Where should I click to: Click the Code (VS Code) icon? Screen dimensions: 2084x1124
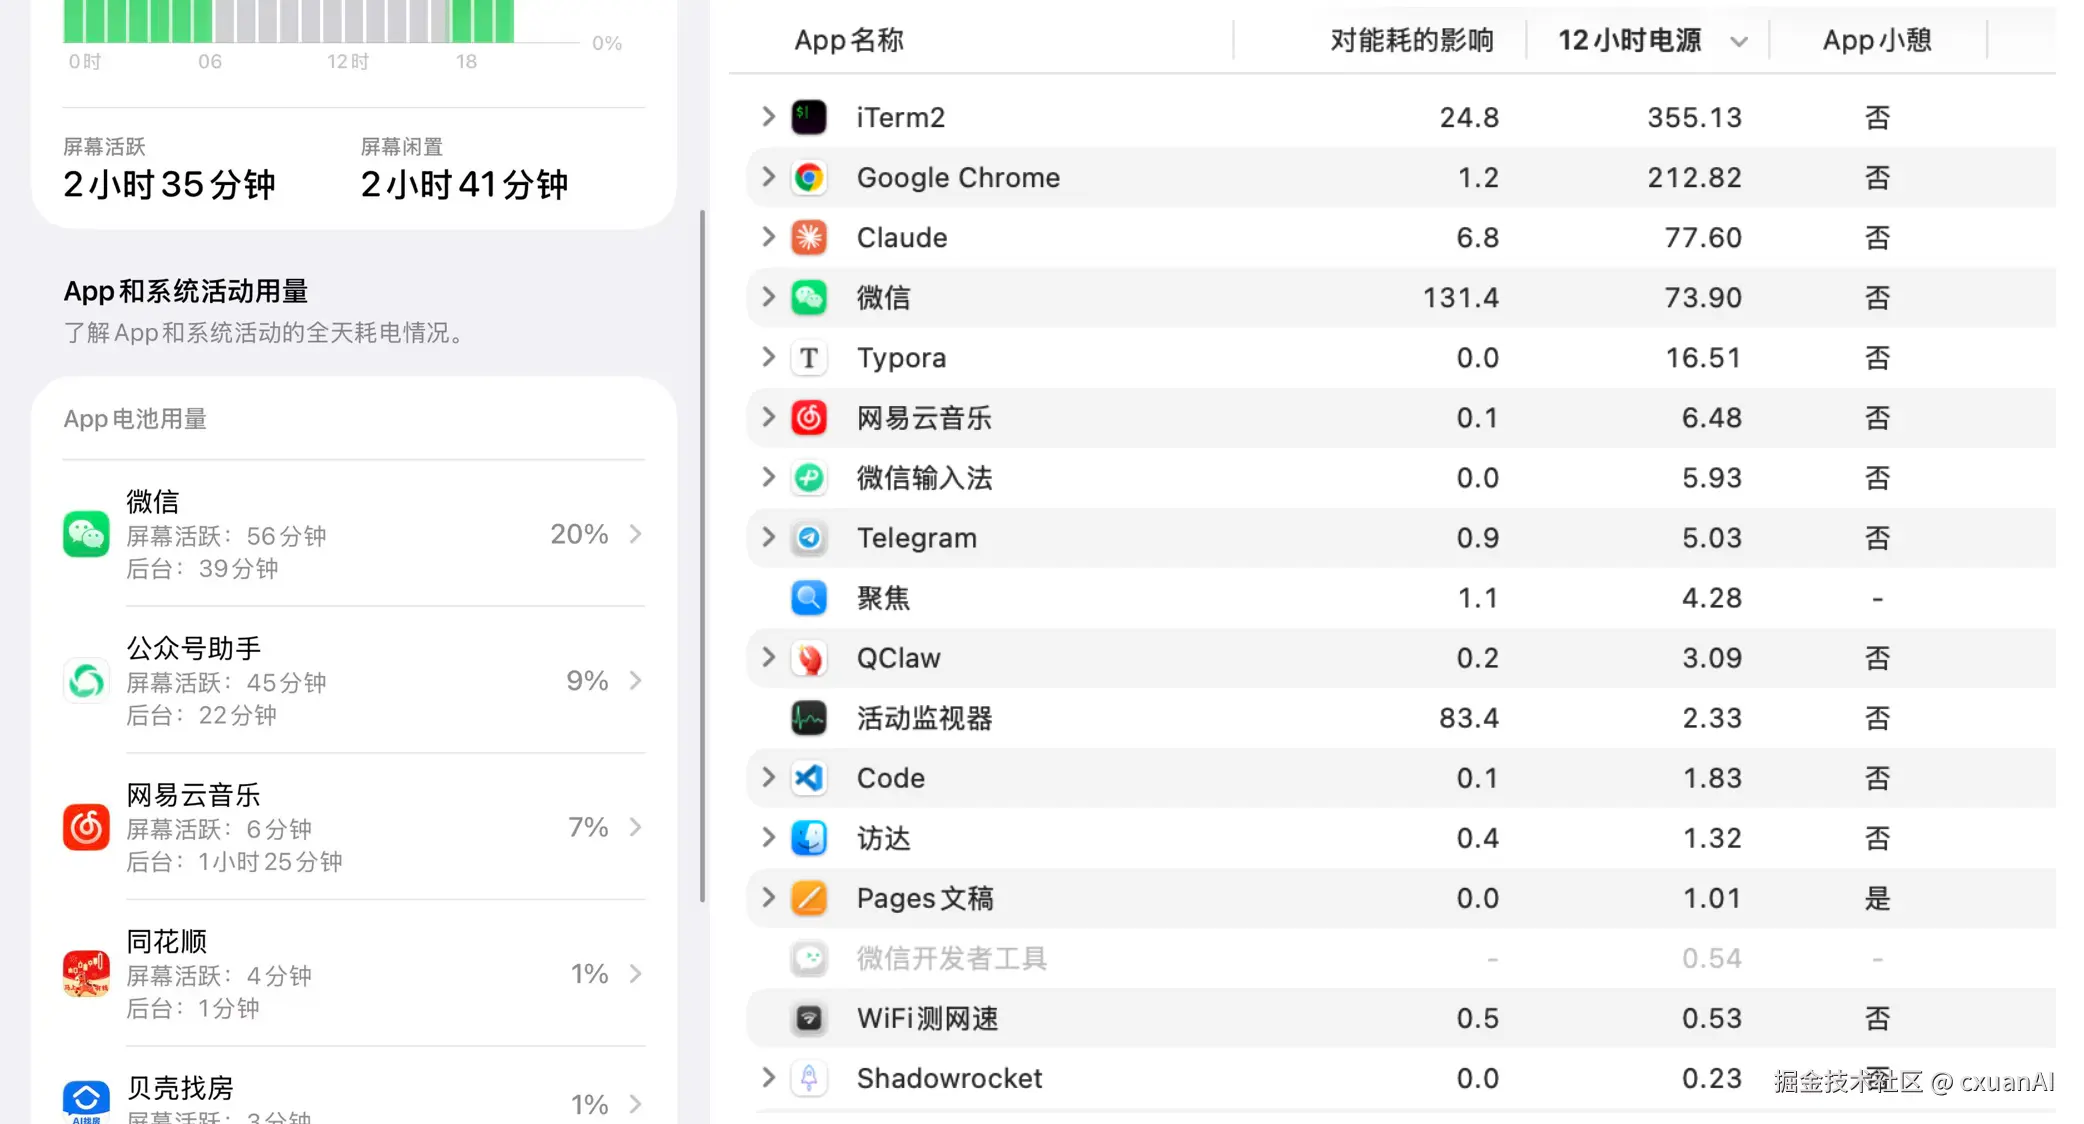pyautogui.click(x=808, y=778)
